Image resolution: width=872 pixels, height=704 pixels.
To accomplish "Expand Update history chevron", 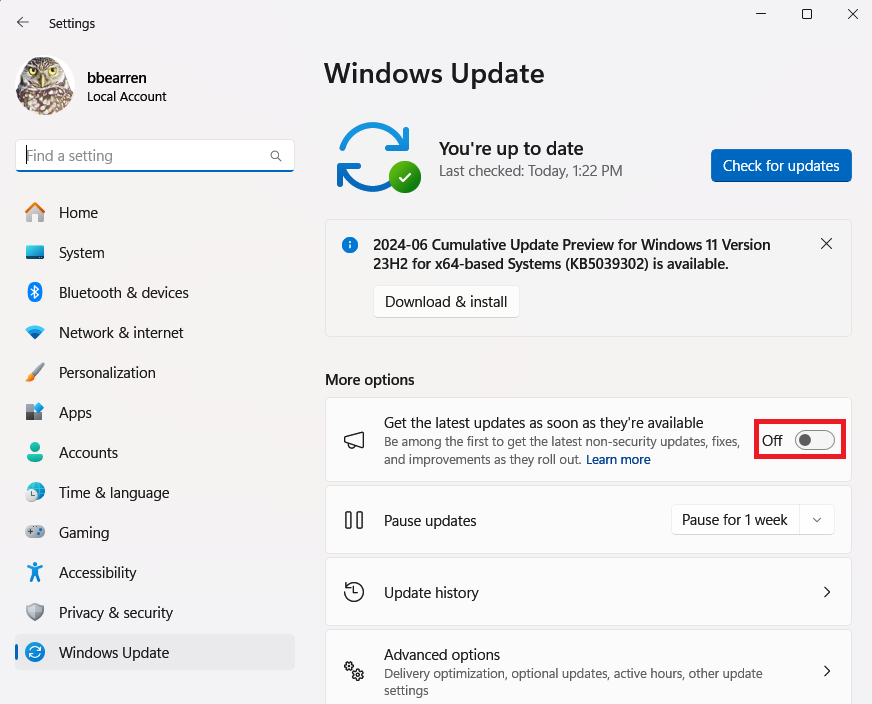I will 826,592.
